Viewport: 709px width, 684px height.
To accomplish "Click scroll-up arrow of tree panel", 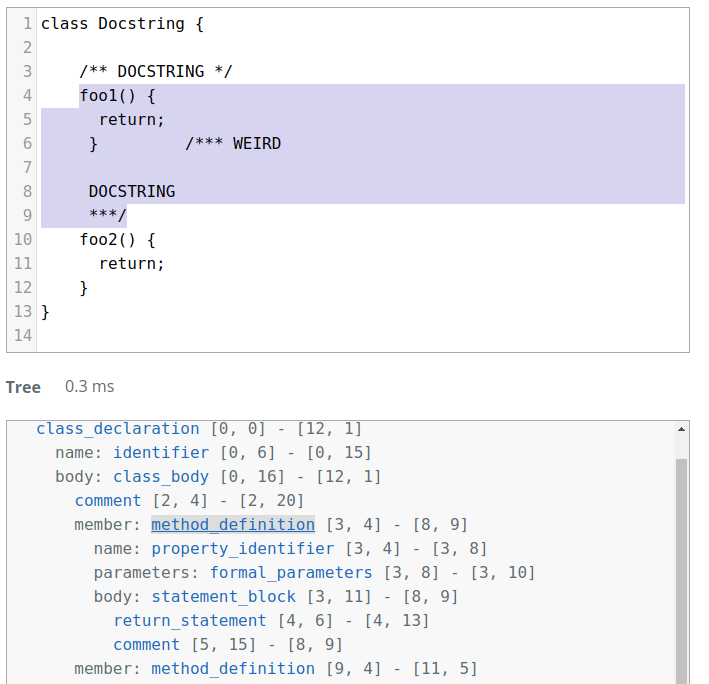I will (681, 429).
